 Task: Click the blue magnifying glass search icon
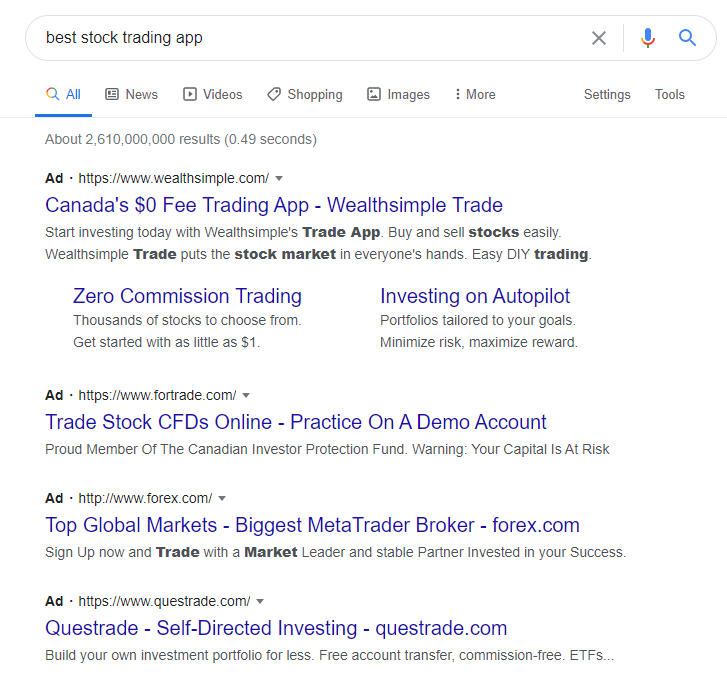[687, 38]
